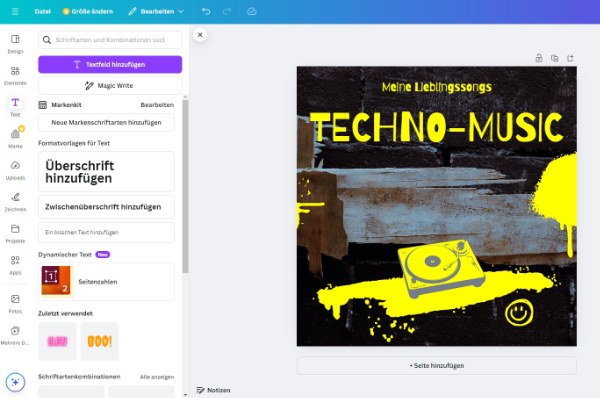This screenshot has height=398, width=600.
Task: Select pink recently used text style
Action: [x=57, y=341]
